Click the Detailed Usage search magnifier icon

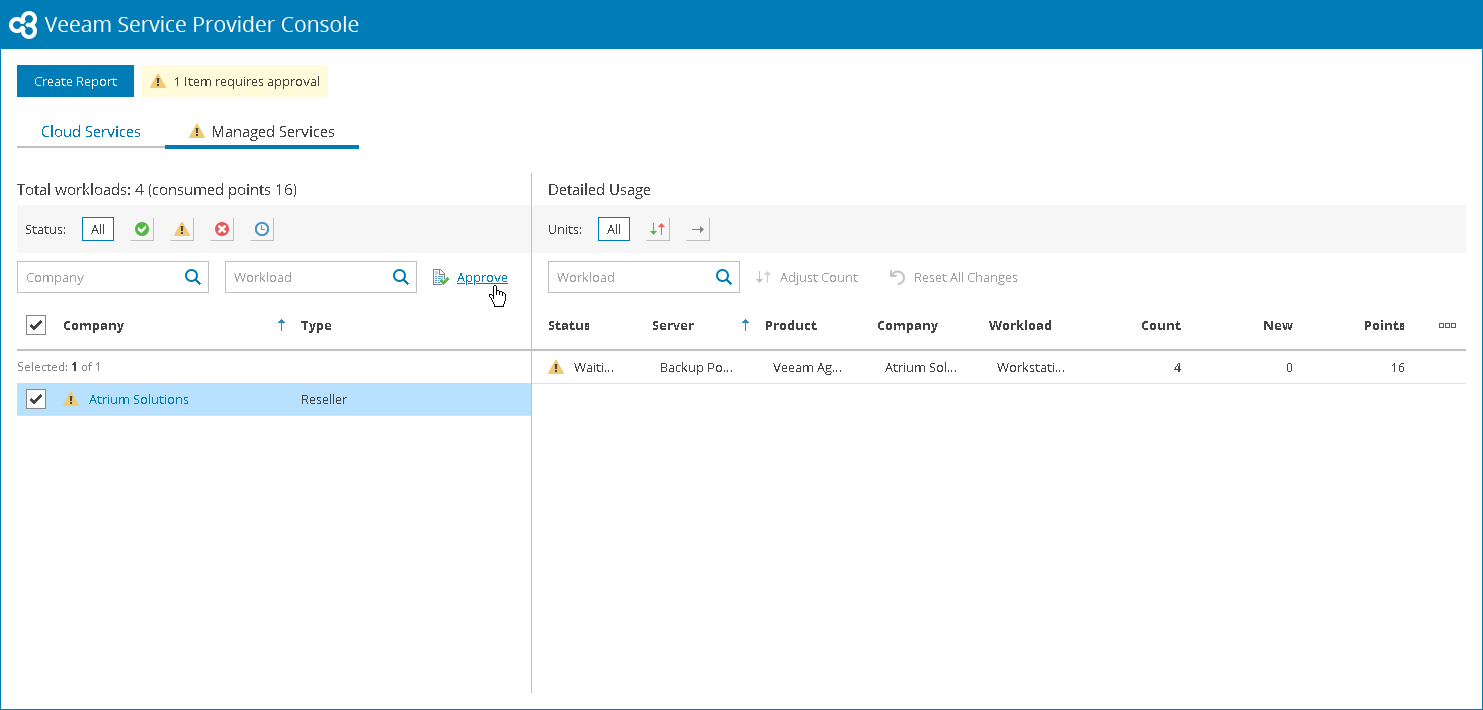pos(724,277)
